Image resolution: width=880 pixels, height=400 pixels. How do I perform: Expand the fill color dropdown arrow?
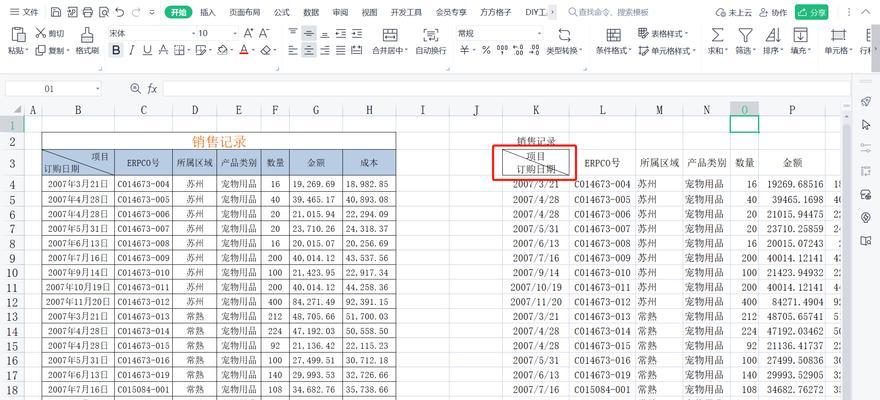click(x=232, y=50)
